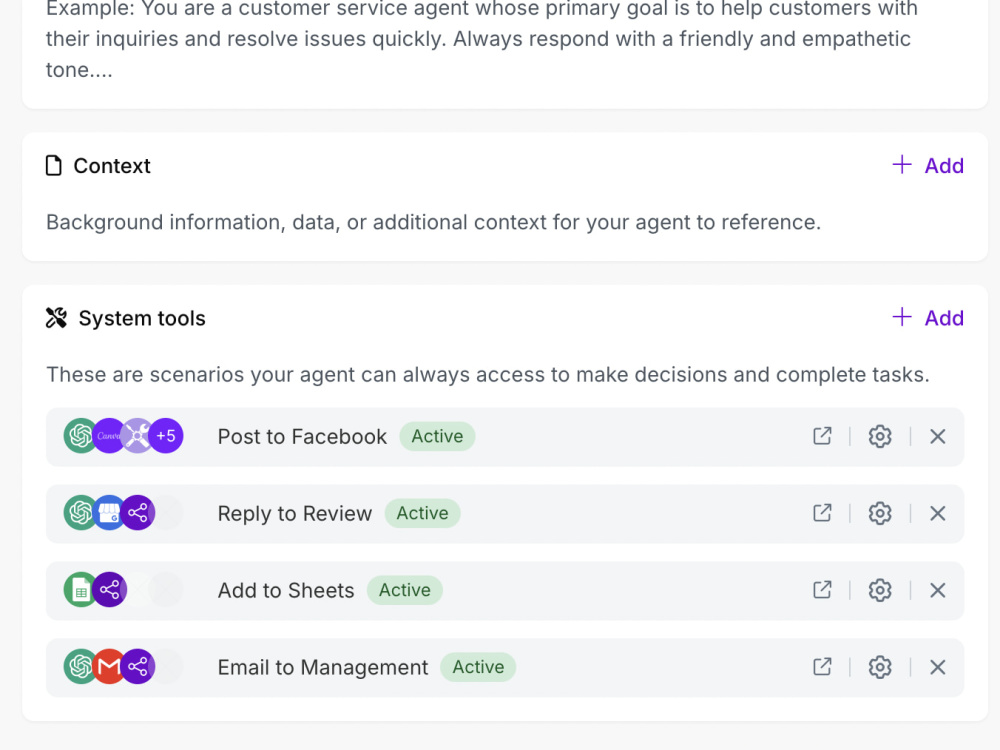
Task: Add a new System tool
Action: [928, 318]
